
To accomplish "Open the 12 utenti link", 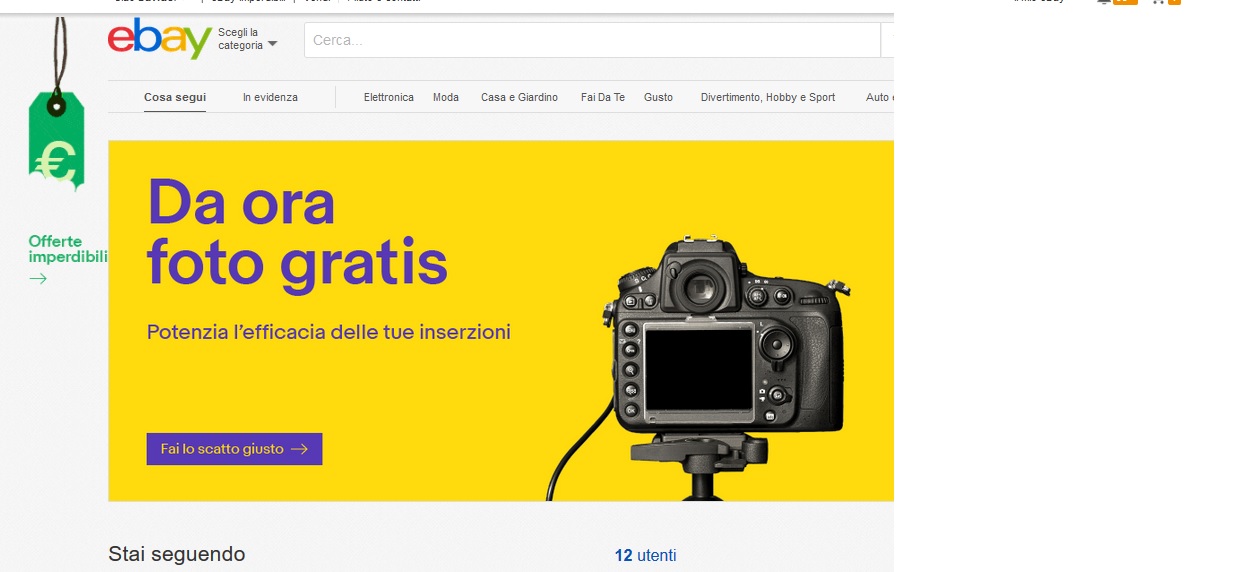I will click(x=645, y=555).
